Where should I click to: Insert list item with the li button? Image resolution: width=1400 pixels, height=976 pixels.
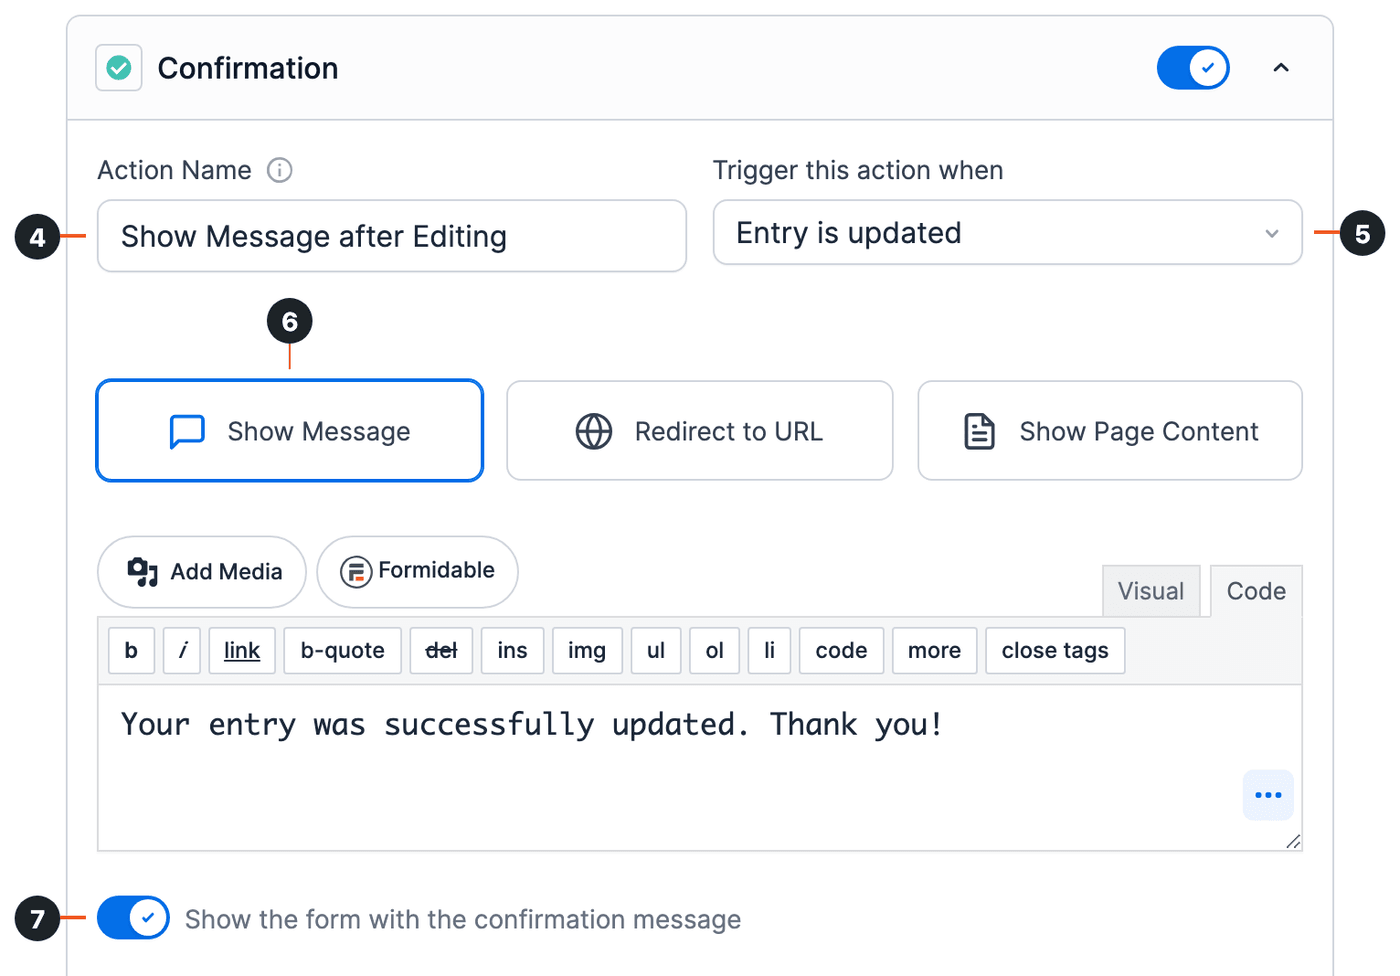pos(770,651)
